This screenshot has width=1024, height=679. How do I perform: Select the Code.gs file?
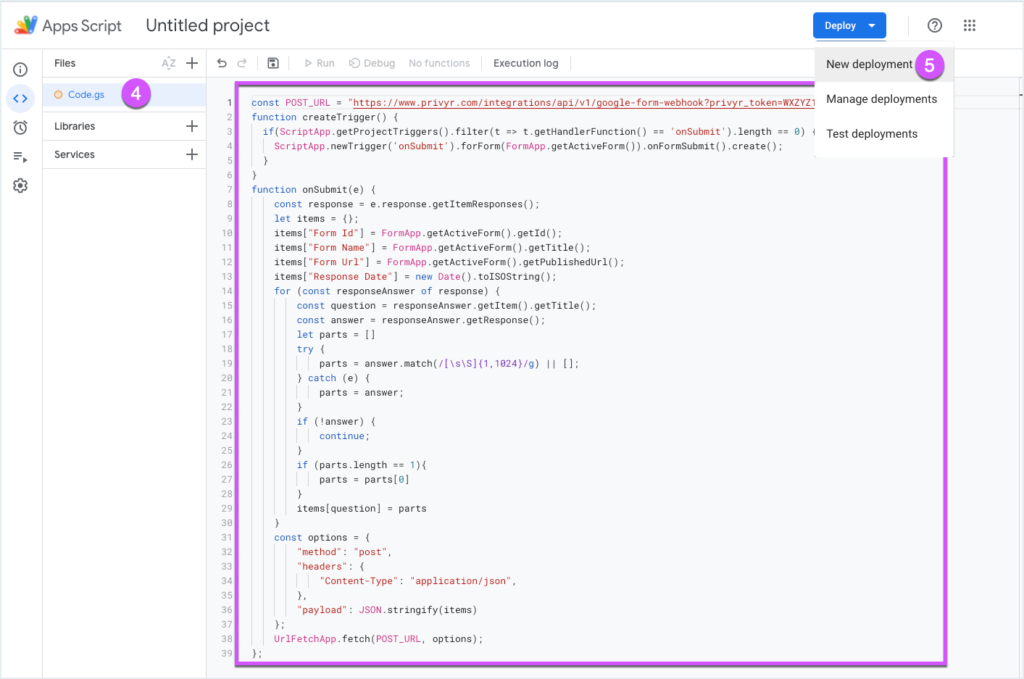86,95
